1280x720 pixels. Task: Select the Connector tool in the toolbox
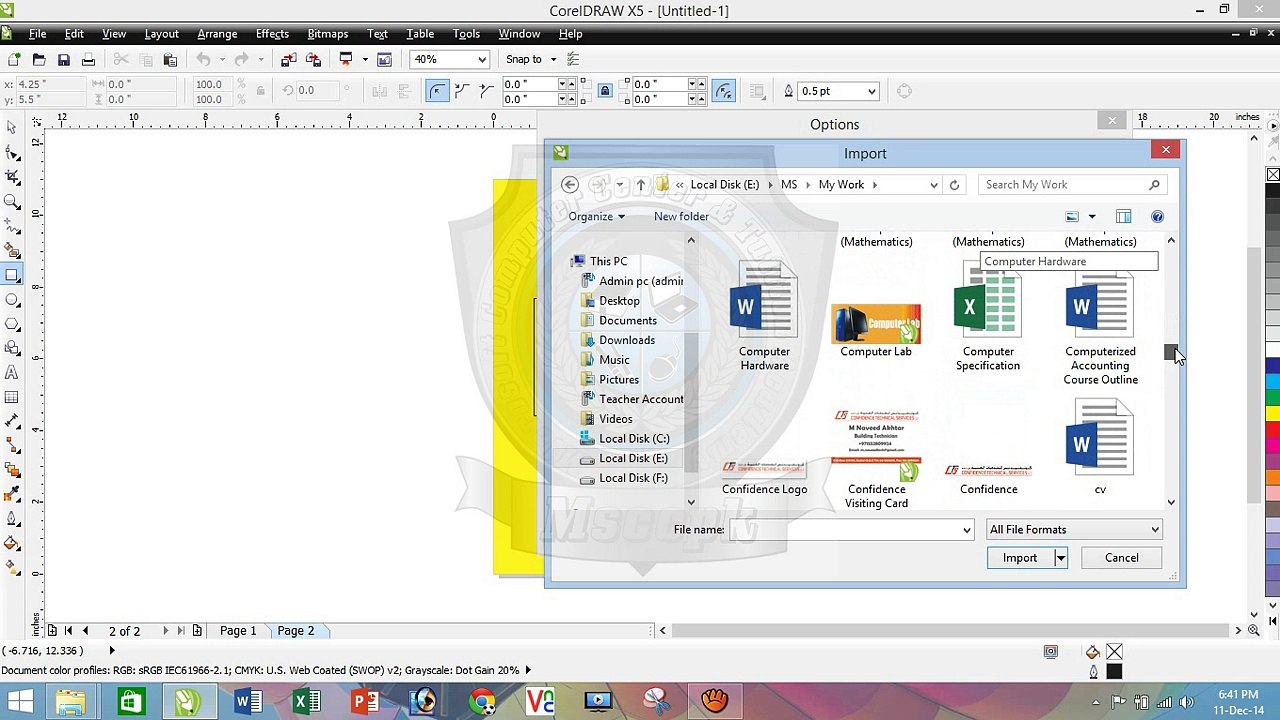pos(12,447)
